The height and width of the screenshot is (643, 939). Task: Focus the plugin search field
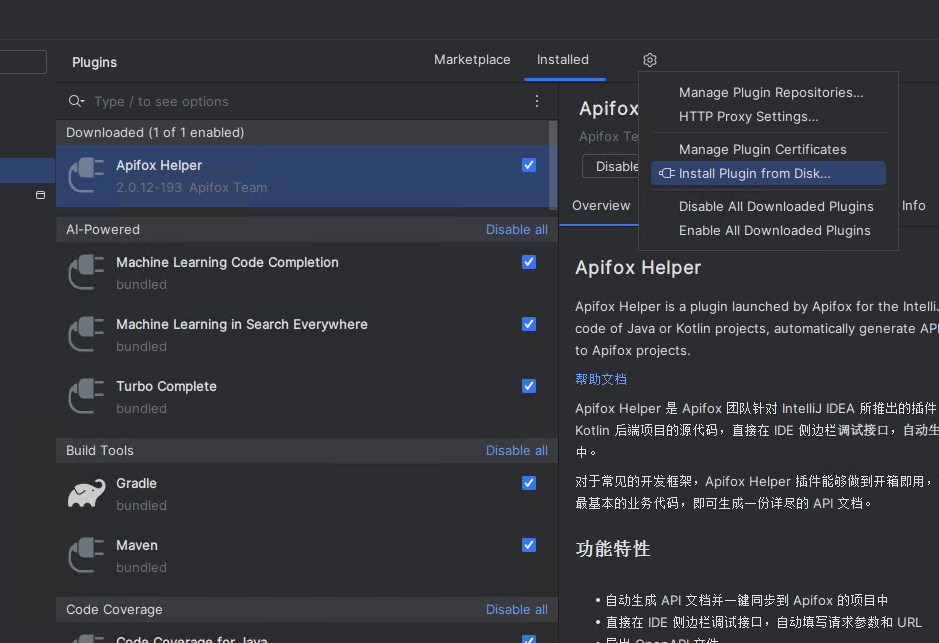(x=311, y=101)
